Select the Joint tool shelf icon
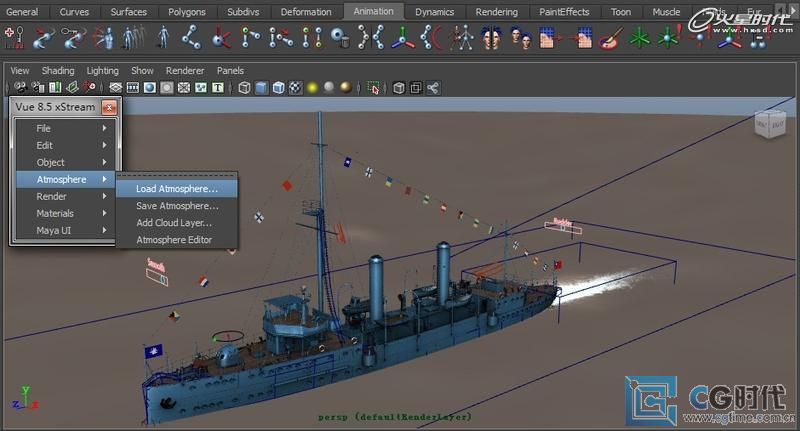The image size is (800, 431). click(191, 38)
